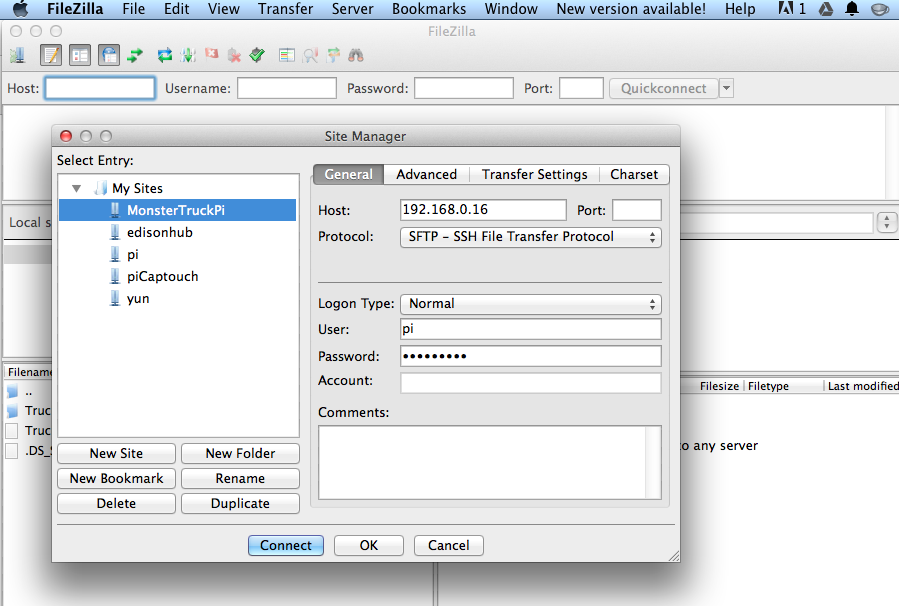Image resolution: width=899 pixels, height=606 pixels.
Task: Click the Delete button
Action: [116, 503]
